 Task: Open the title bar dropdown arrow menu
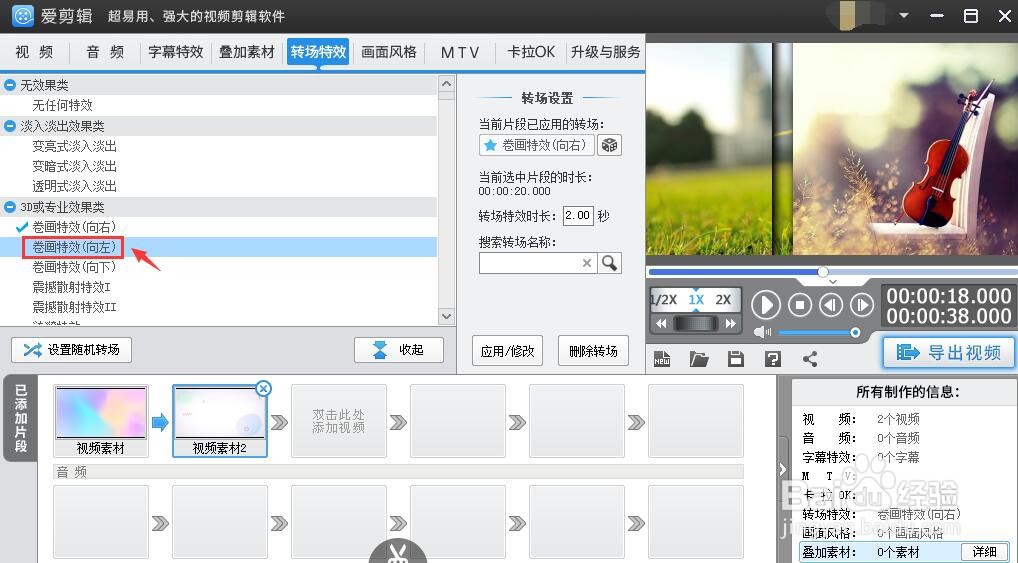tap(904, 16)
